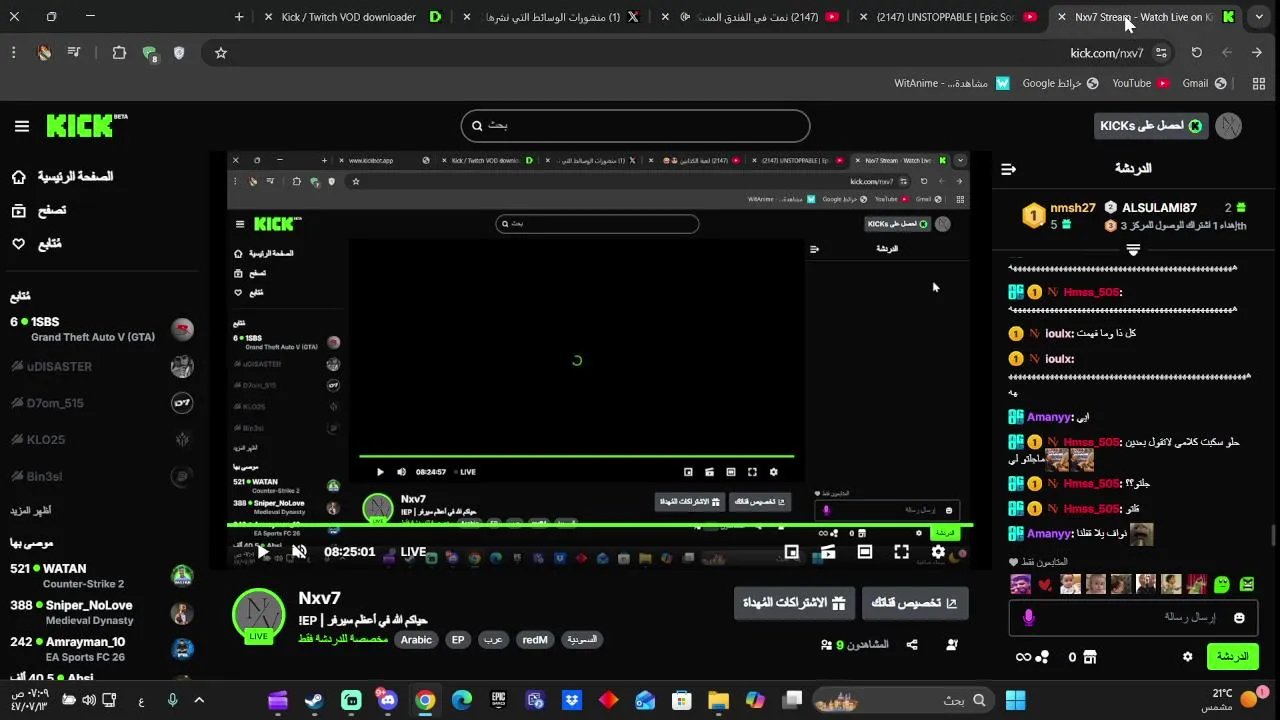
Task: Open Steam from the taskbar
Action: coord(314,700)
